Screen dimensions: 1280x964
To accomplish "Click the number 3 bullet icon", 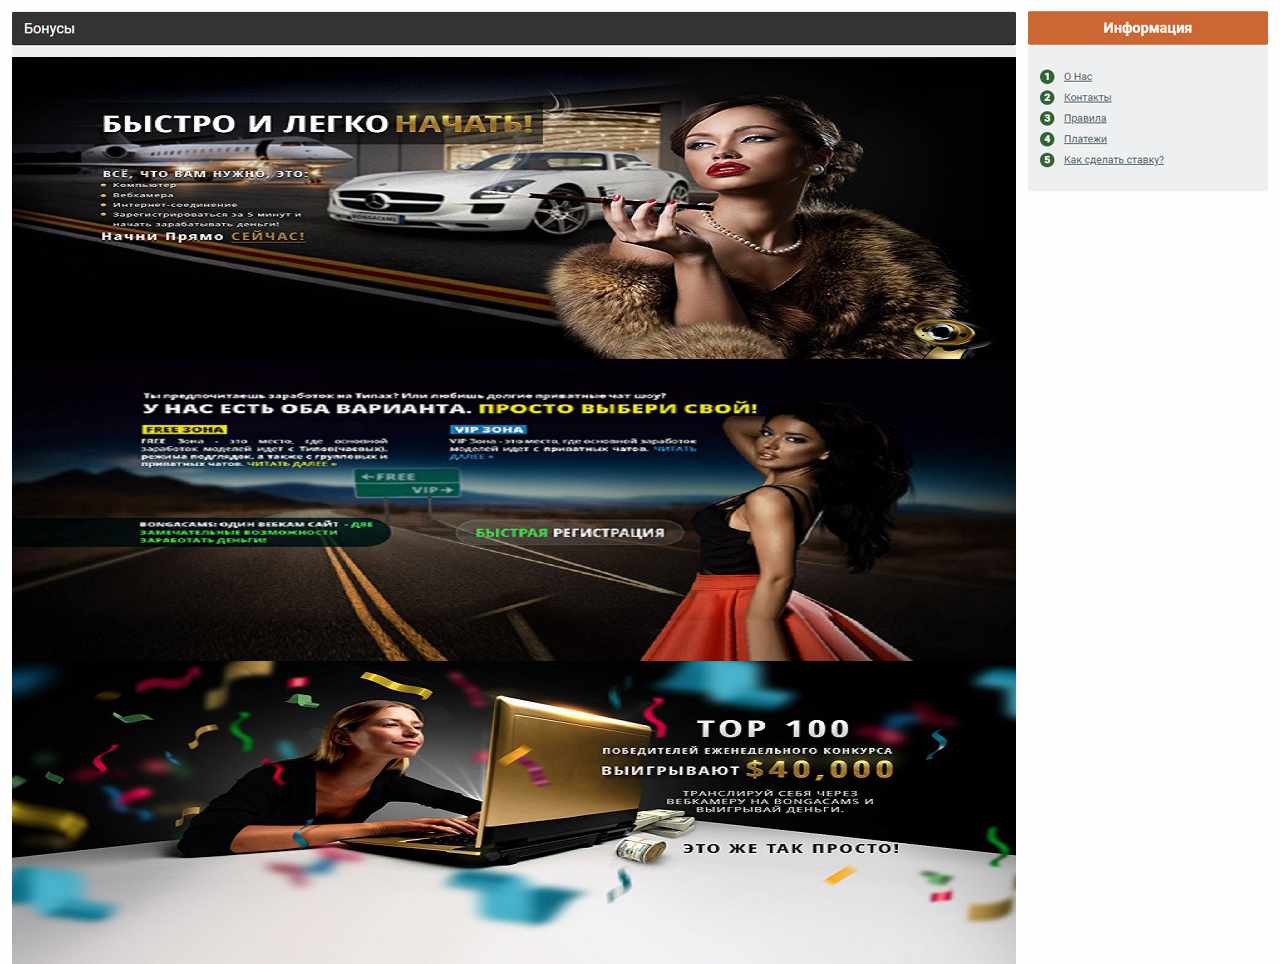I will click(x=1047, y=118).
